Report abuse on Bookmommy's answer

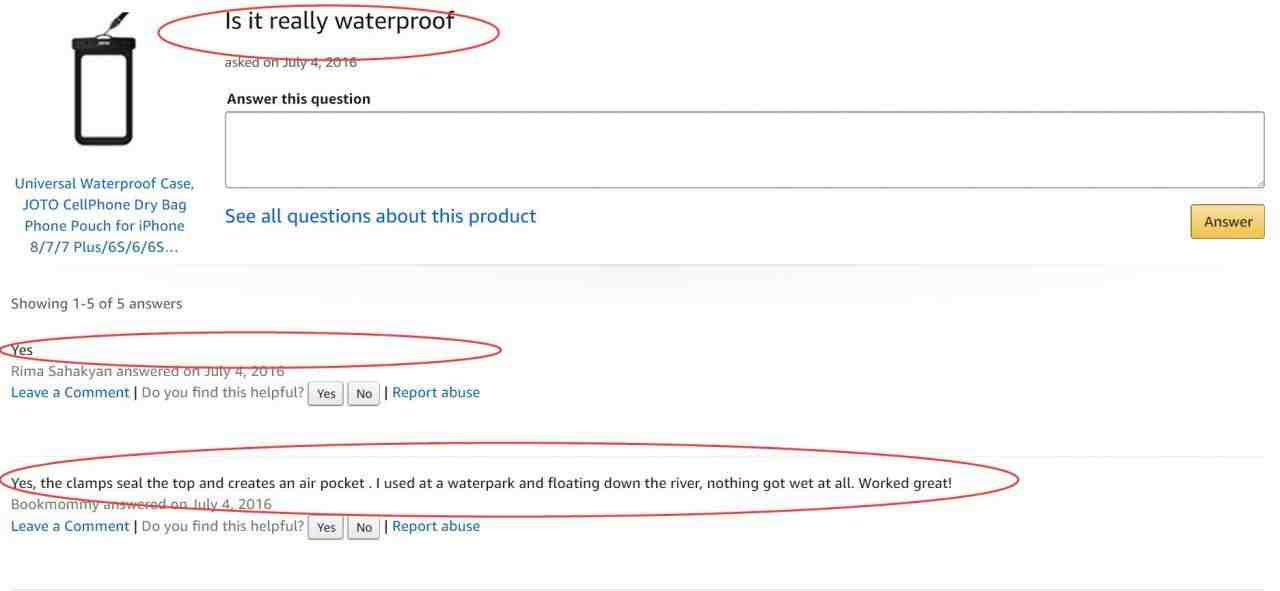pos(436,527)
